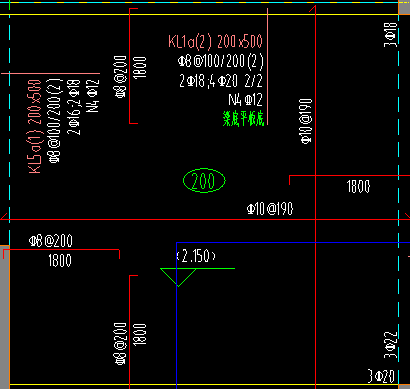Click the 1800 dimension at right side
Screen dimensions: 410x389
pos(358,186)
